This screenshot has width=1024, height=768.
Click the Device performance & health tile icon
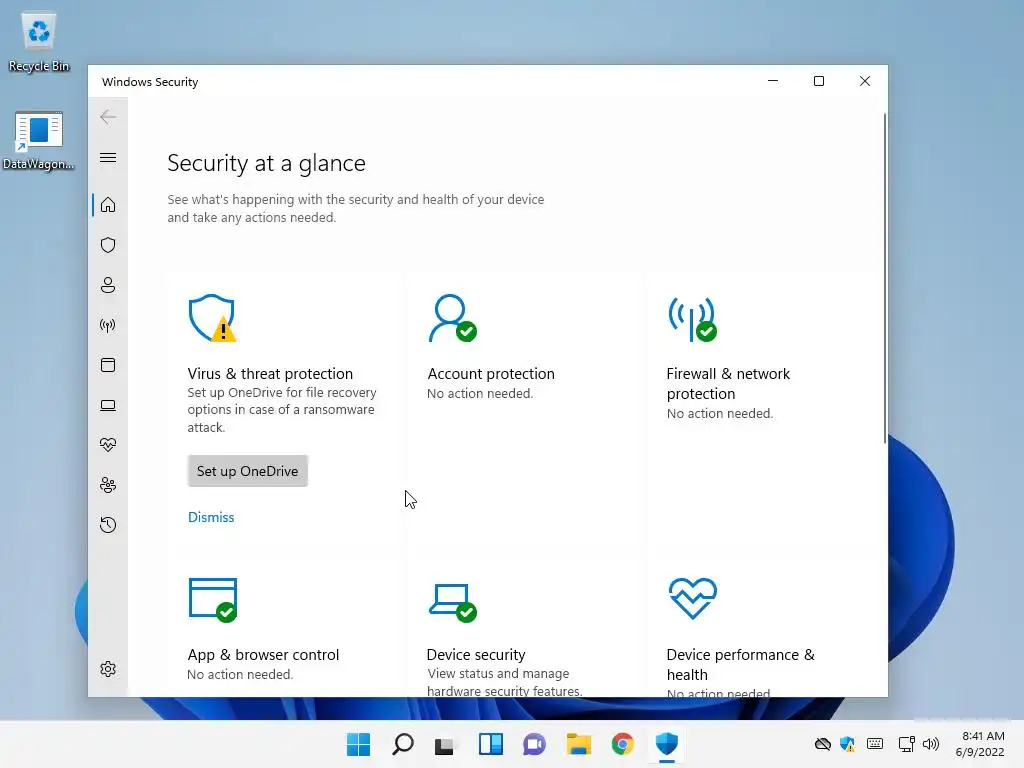(693, 598)
